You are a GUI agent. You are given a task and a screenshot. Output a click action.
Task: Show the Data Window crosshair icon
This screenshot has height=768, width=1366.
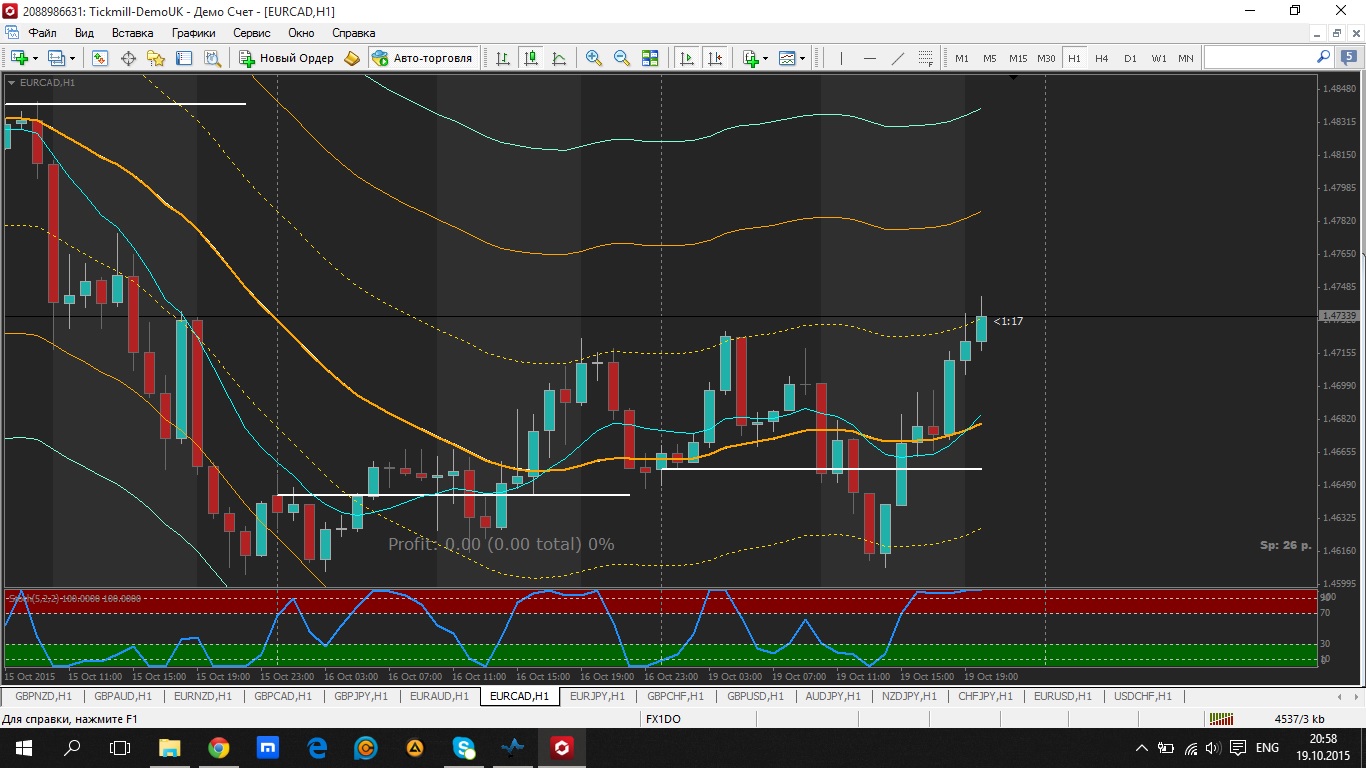pyautogui.click(x=128, y=58)
